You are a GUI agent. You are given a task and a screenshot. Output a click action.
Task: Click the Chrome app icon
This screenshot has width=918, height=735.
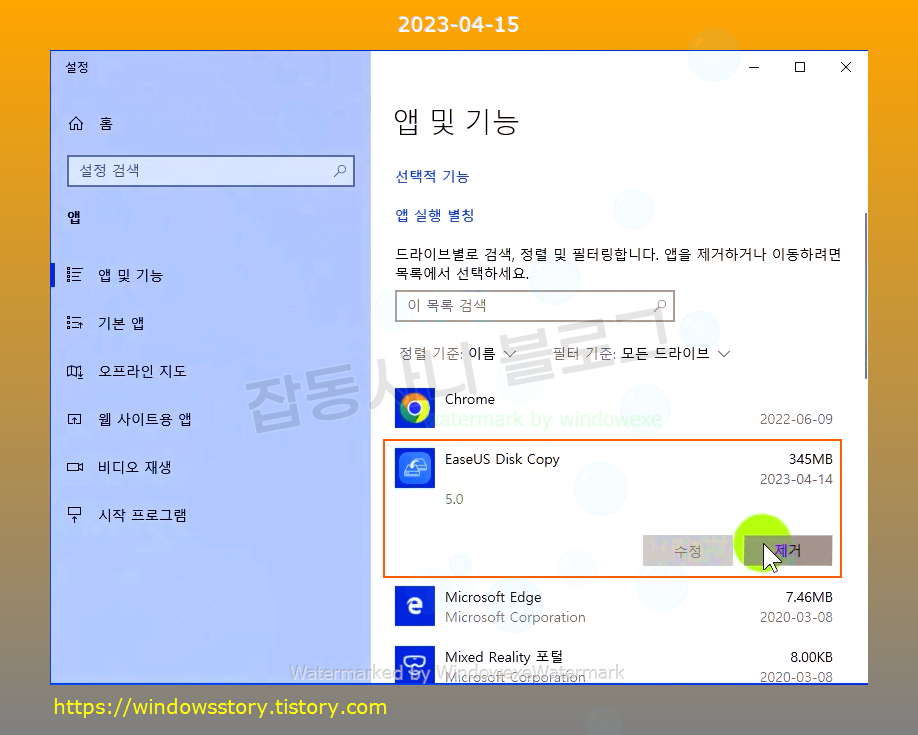click(x=415, y=408)
